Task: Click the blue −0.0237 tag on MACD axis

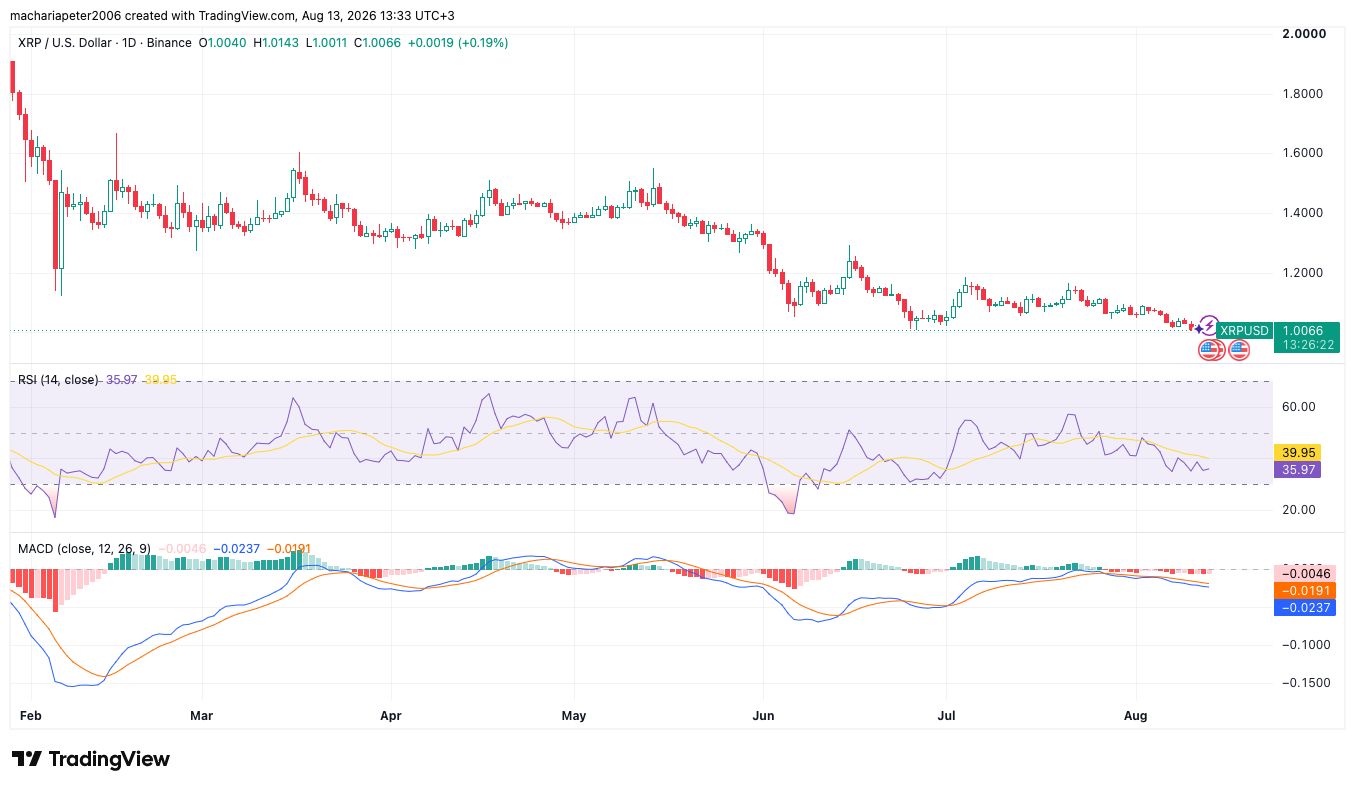Action: coord(1304,607)
